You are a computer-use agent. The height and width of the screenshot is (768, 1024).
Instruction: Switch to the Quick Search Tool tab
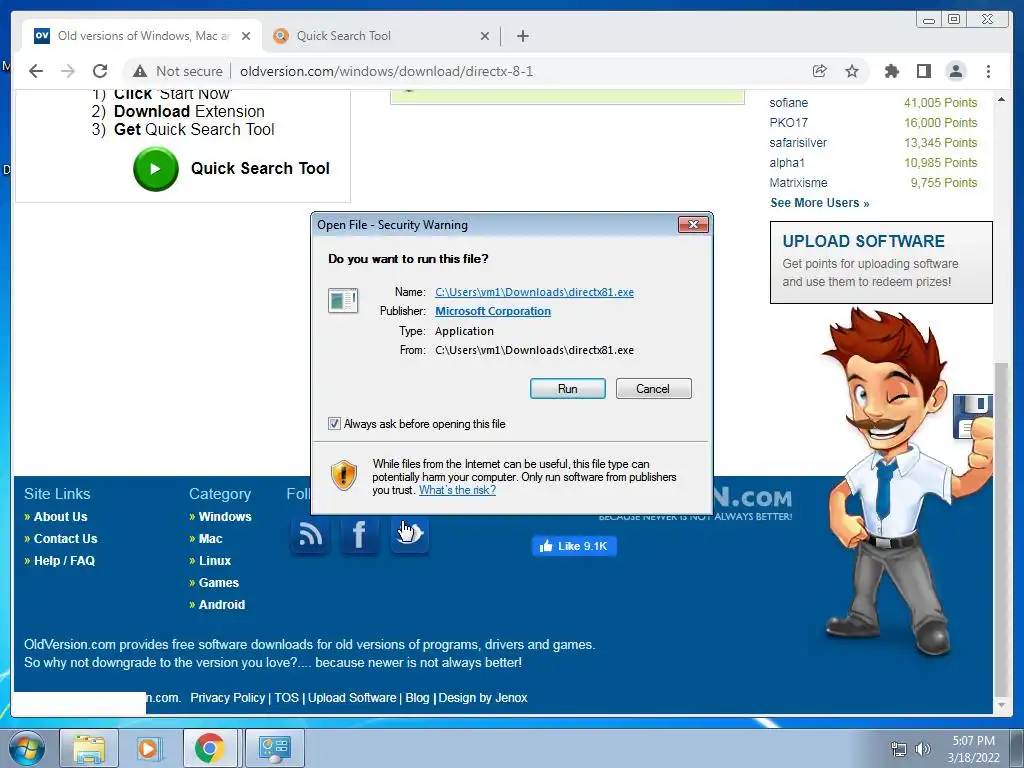pyautogui.click(x=379, y=36)
